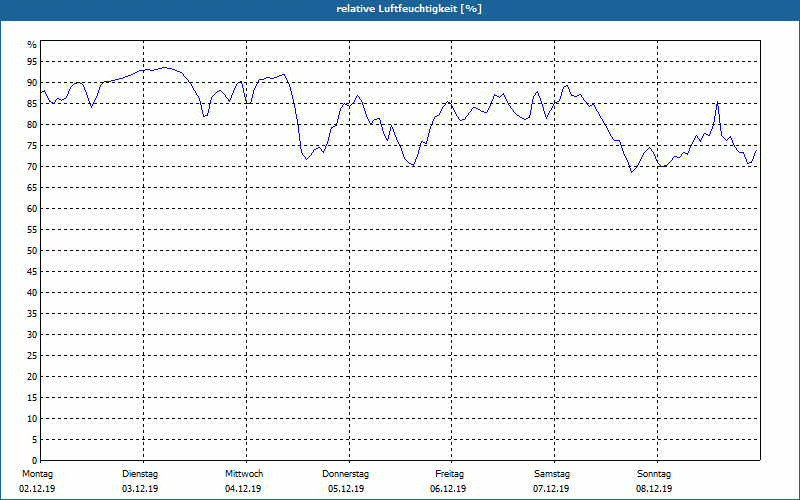Click the '%' unit label on y-axis
The width and height of the screenshot is (800, 500).
pos(32,45)
